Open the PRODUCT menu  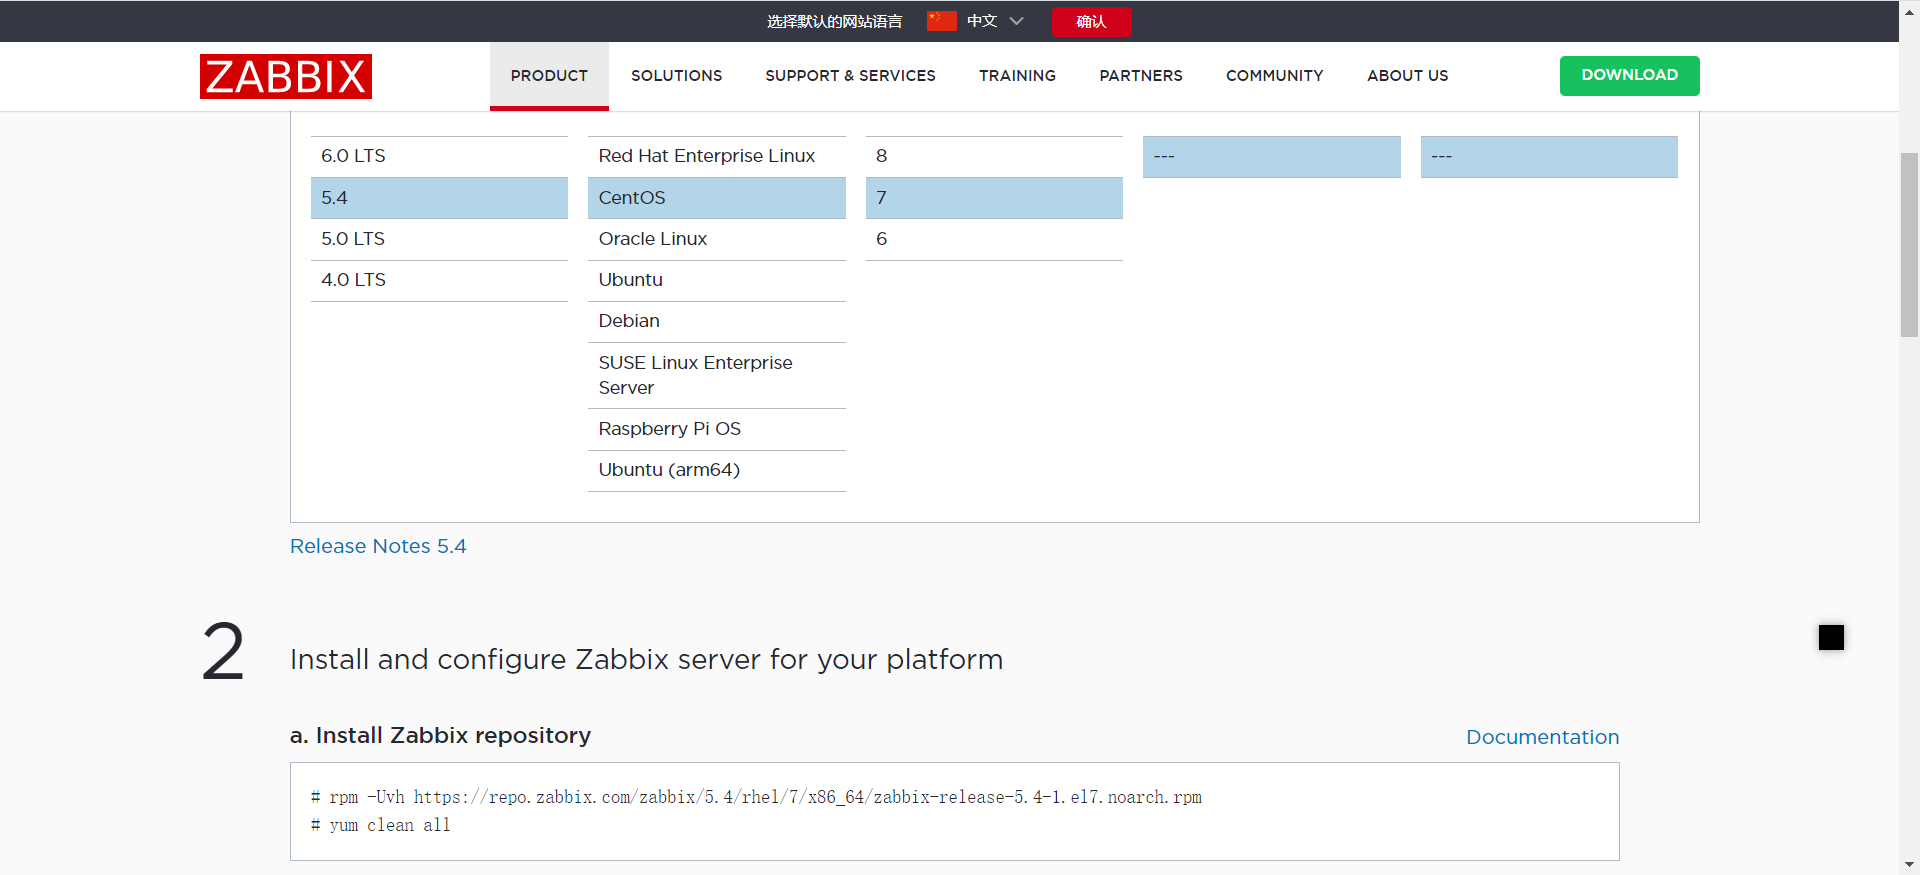coord(549,76)
